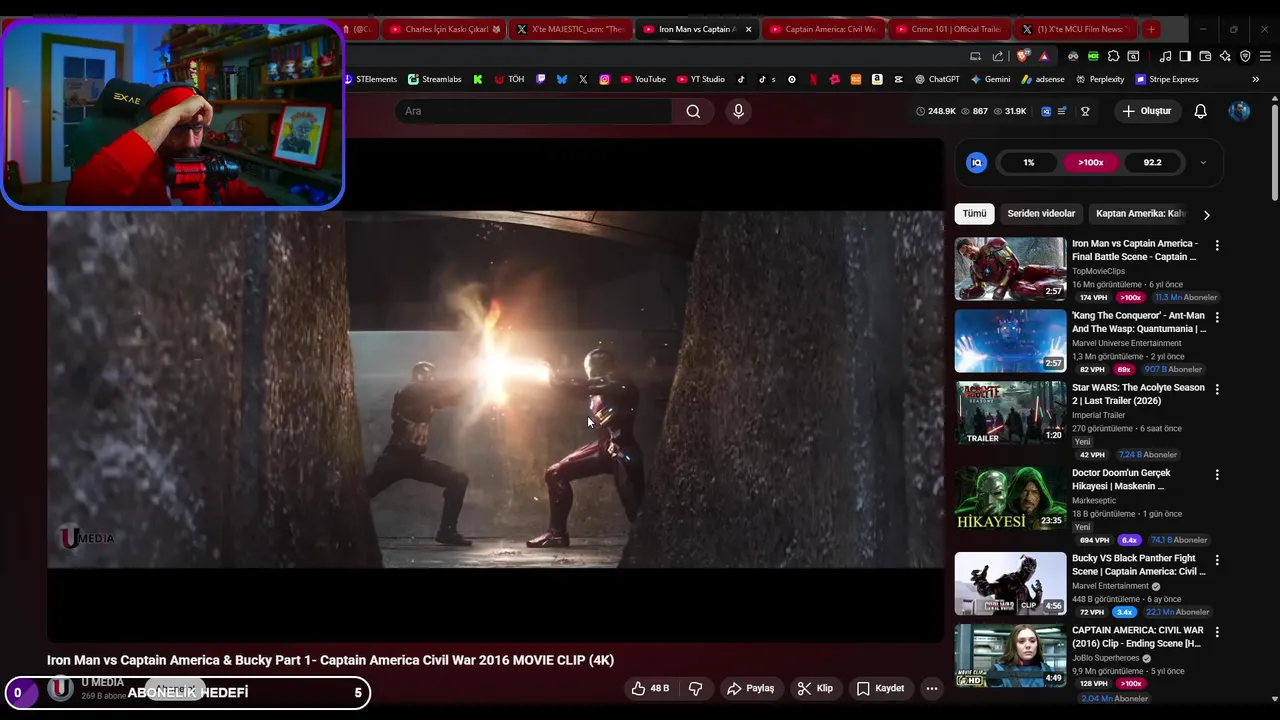Open the YT Studio bookmark
Image resolution: width=1280 pixels, height=720 pixels.
[x=701, y=79]
